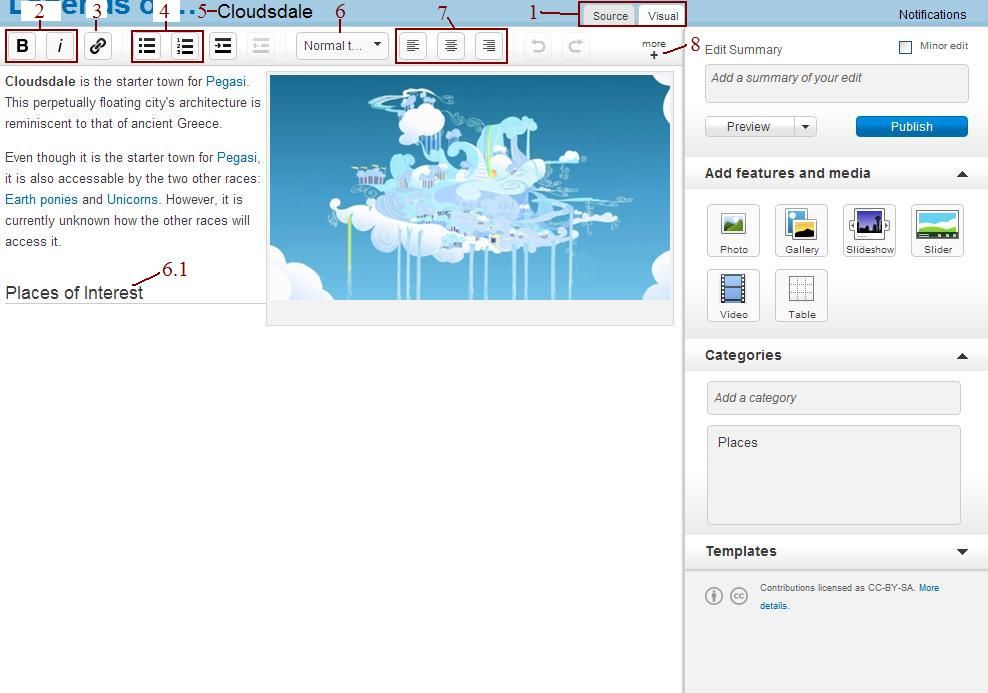Image resolution: width=988 pixels, height=693 pixels.
Task: Insert a Table into the article
Action: [x=801, y=295]
